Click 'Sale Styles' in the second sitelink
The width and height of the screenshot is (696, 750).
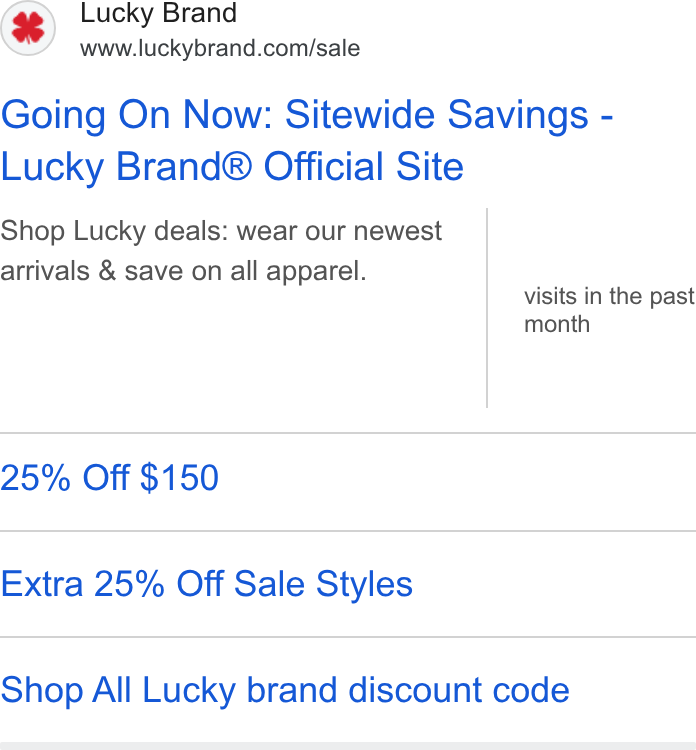(323, 584)
